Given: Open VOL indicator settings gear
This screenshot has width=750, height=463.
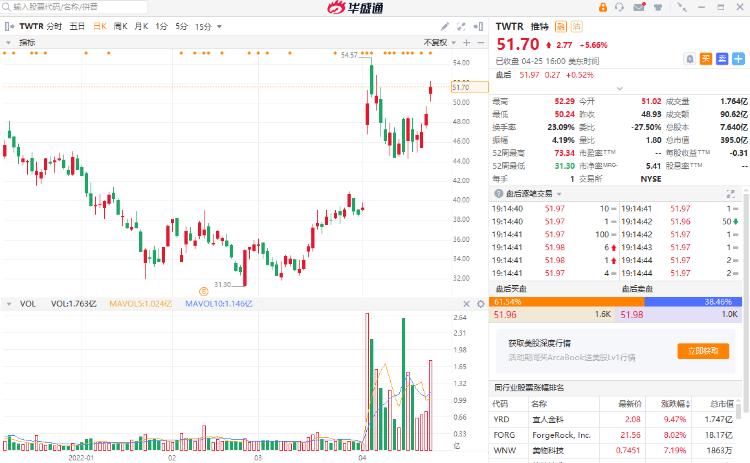Looking at the screenshot, I should (481, 304).
